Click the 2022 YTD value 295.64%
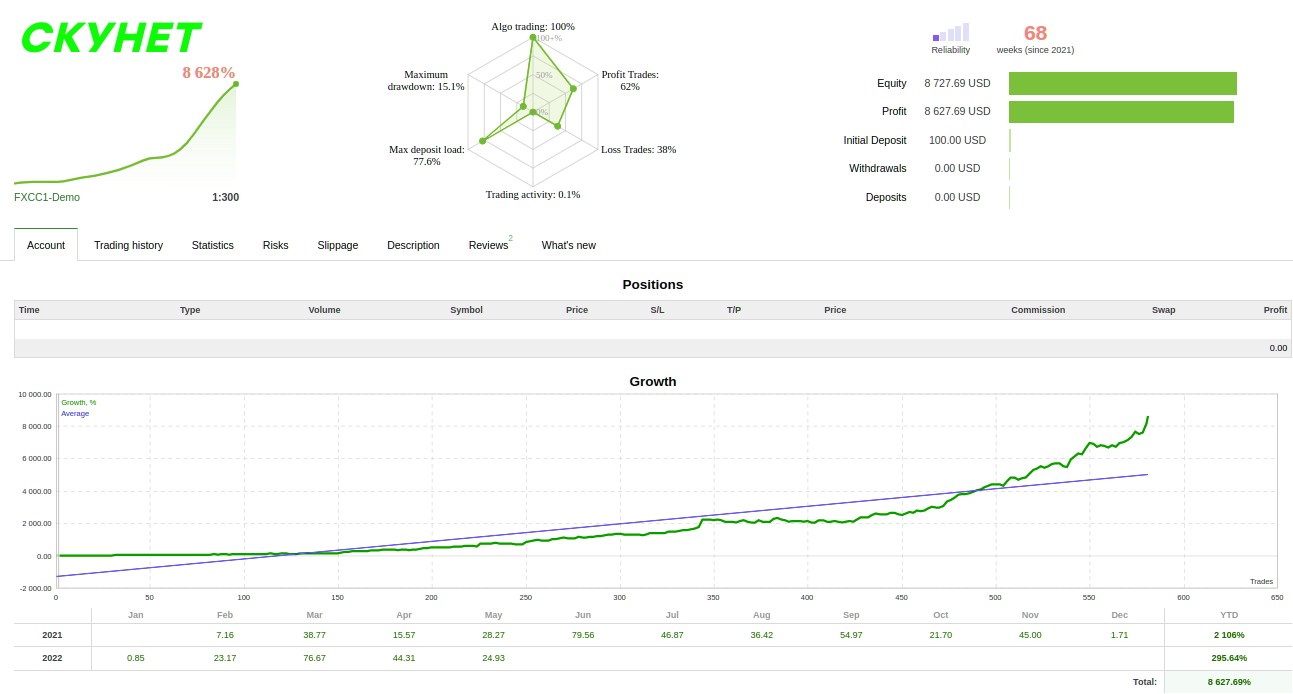This screenshot has width=1293, height=694. tap(1229, 658)
